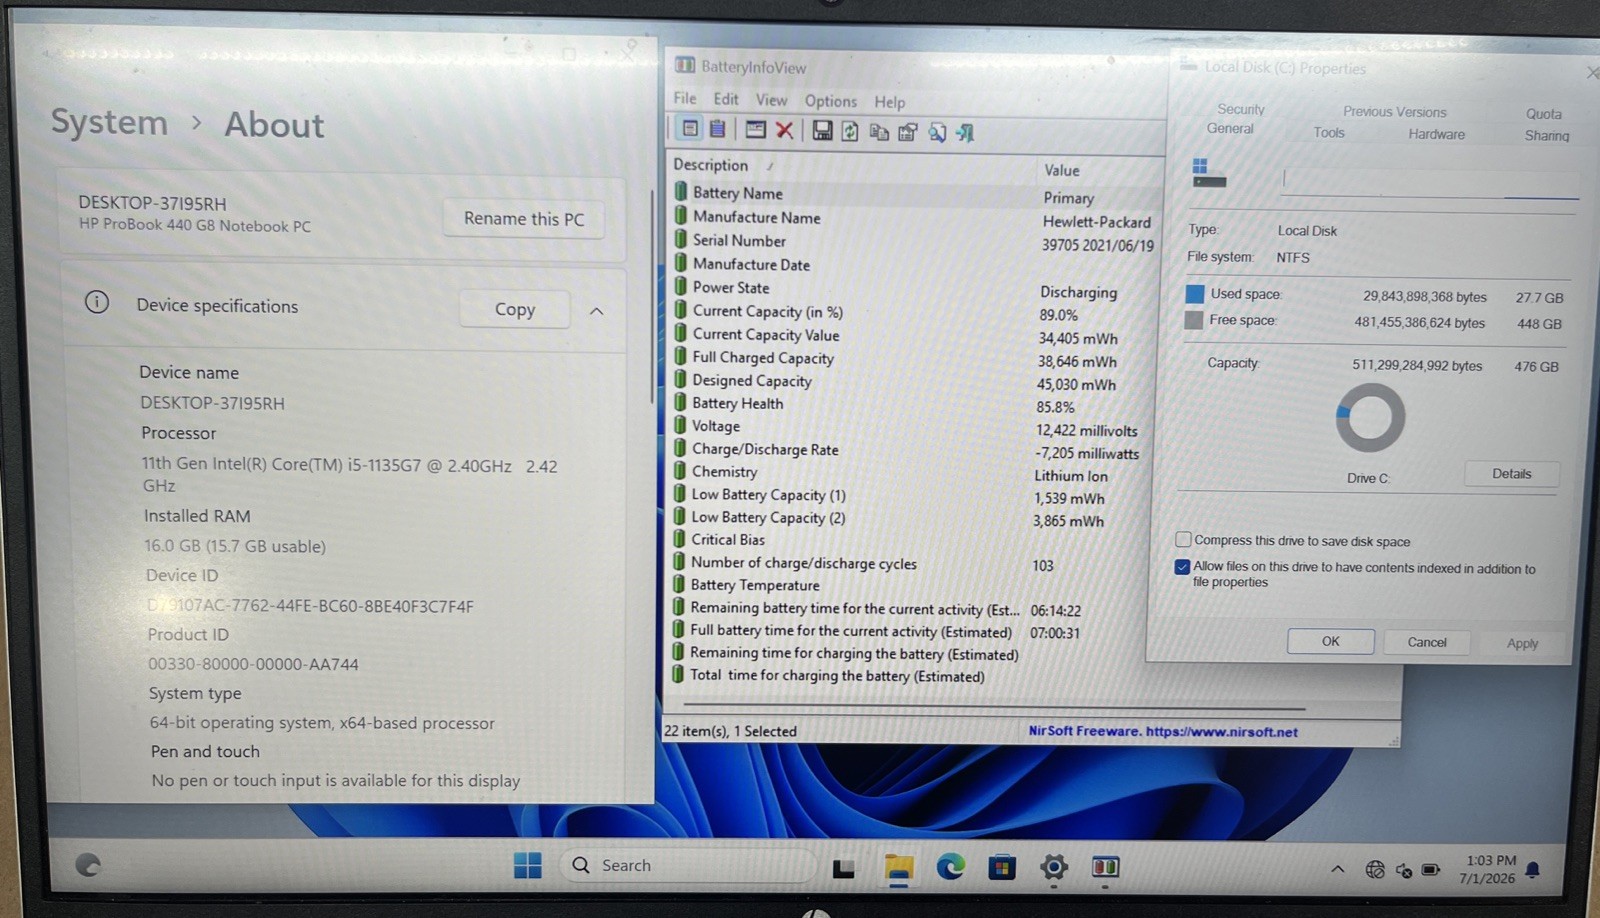Uncheck Allow files to have contents indexed
Image resolution: width=1600 pixels, height=918 pixels.
click(x=1182, y=567)
